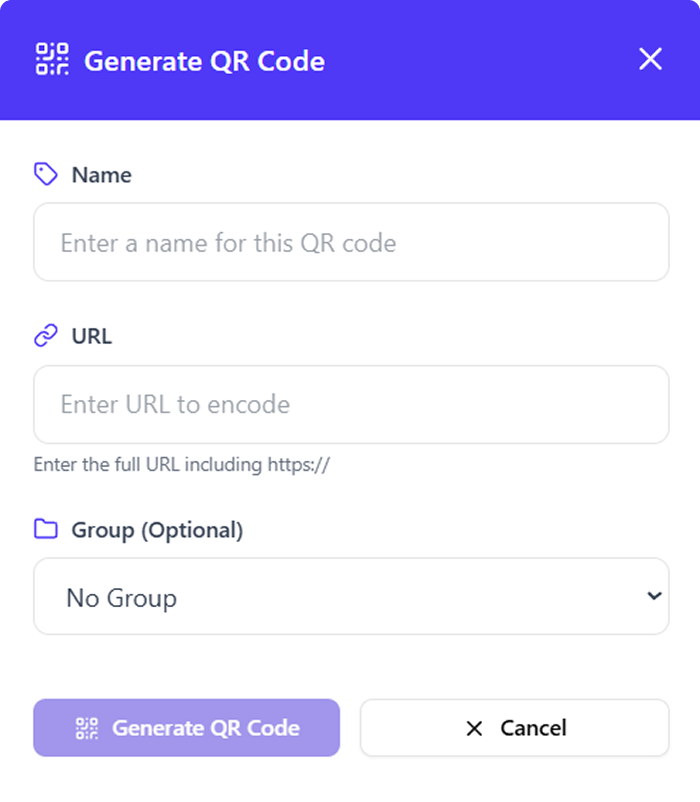
Task: Click the "Name" field label
Action: point(102,175)
